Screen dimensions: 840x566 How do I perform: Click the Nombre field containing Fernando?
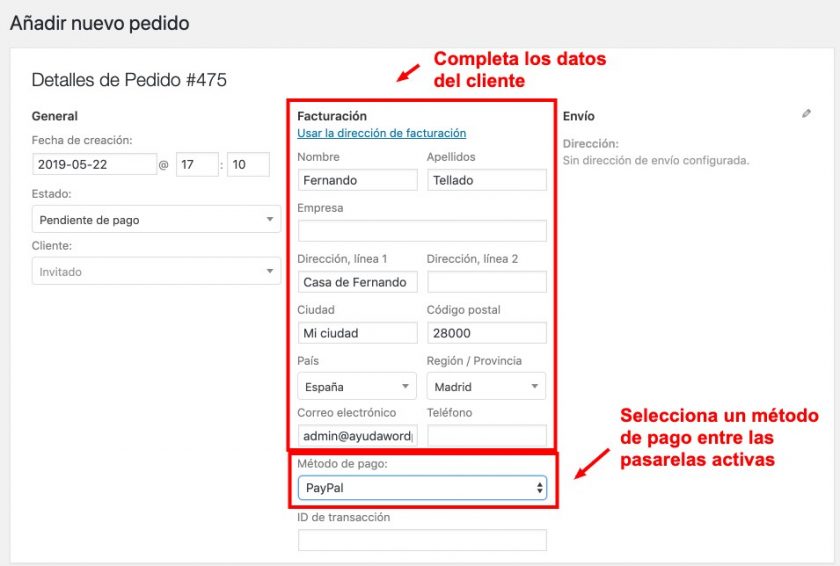tap(357, 180)
